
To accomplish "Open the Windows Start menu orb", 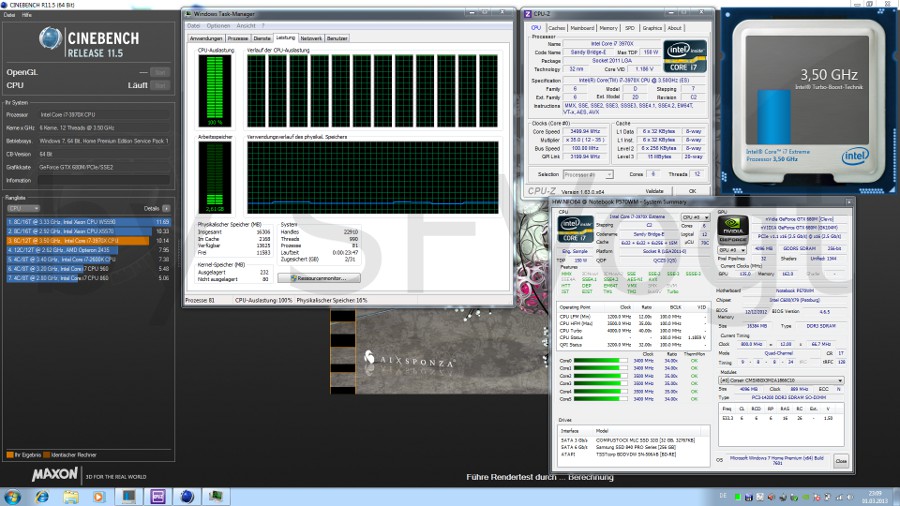I will (x=12, y=497).
